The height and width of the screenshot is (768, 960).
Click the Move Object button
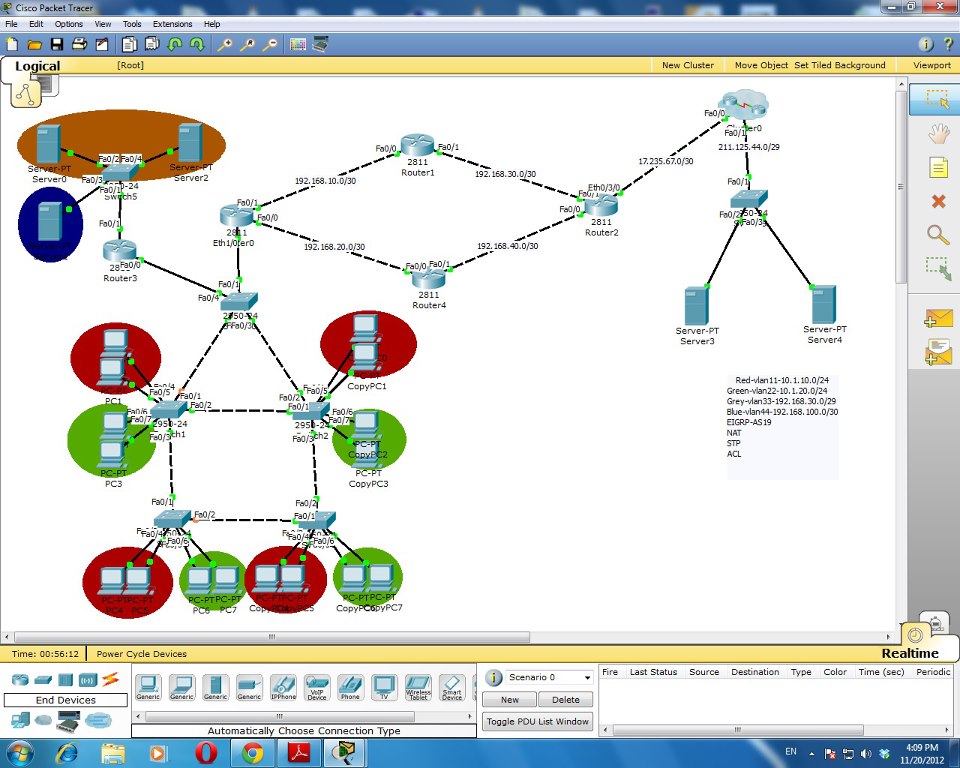point(761,65)
